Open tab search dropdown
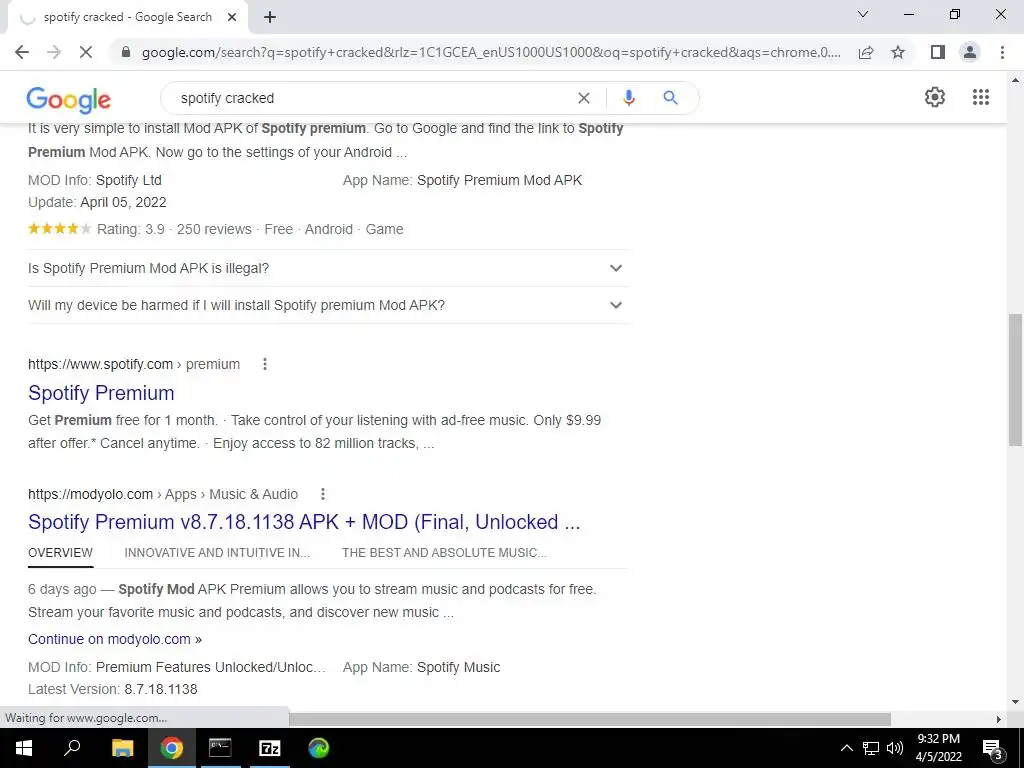1024x768 pixels. [x=863, y=14]
